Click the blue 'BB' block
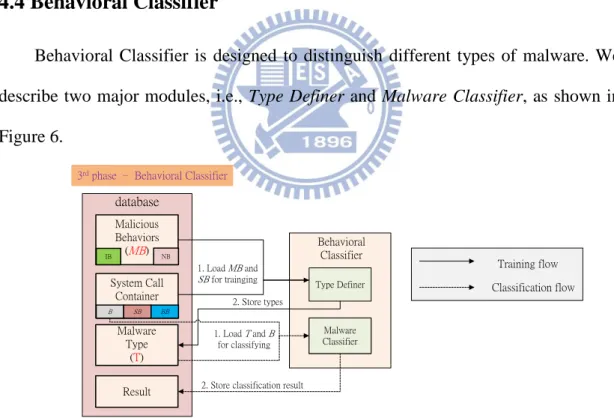Image resolution: width=614 pixels, height=418 pixels. click(165, 312)
